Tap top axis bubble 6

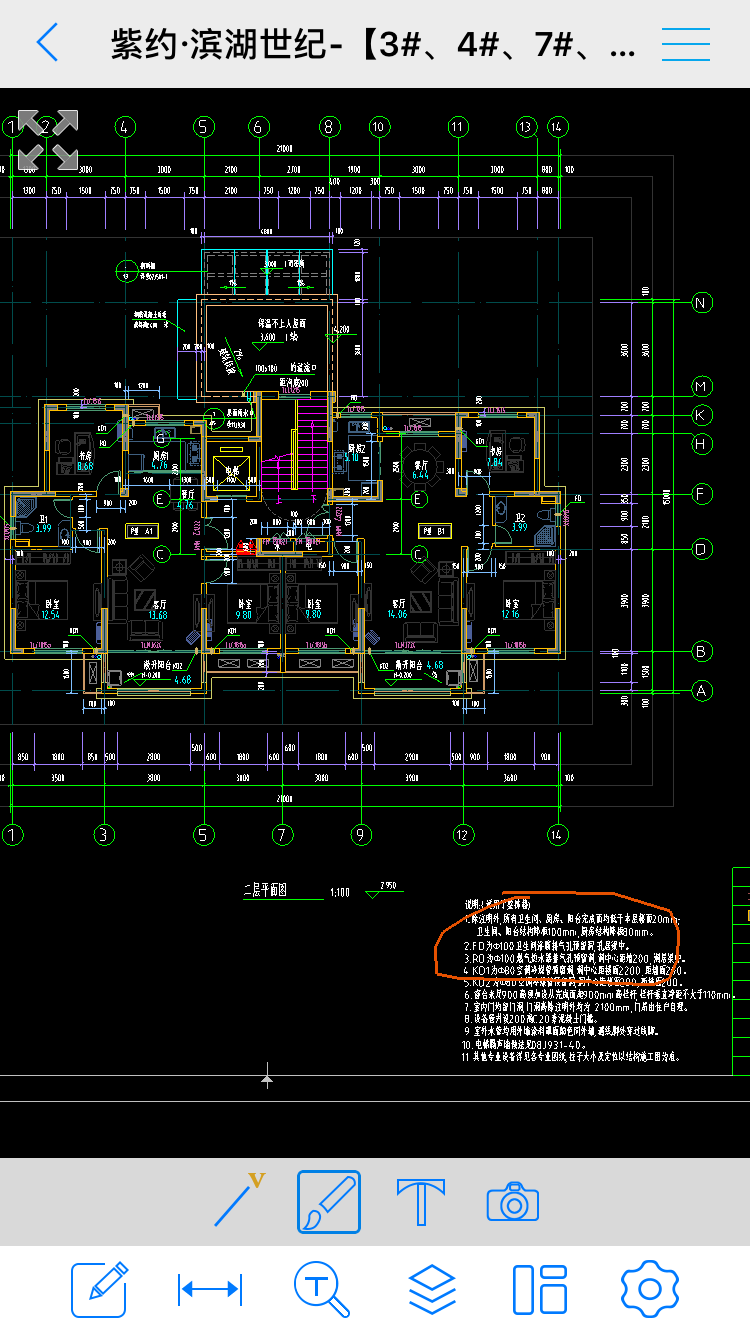(x=259, y=127)
